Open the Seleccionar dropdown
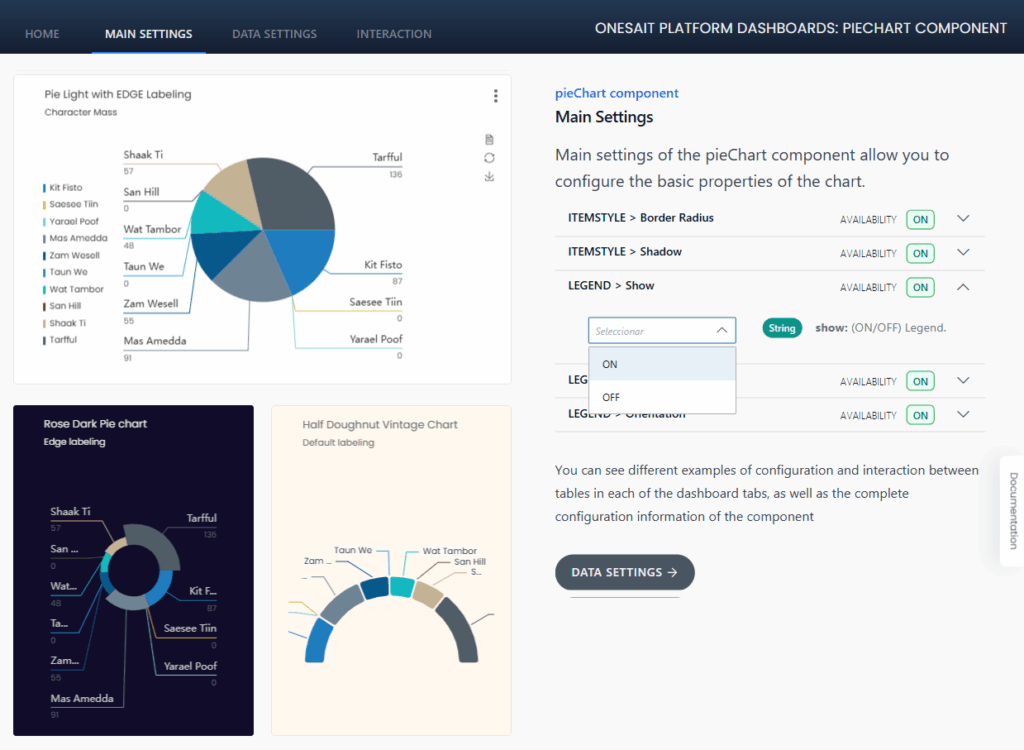1024x750 pixels. click(x=661, y=330)
